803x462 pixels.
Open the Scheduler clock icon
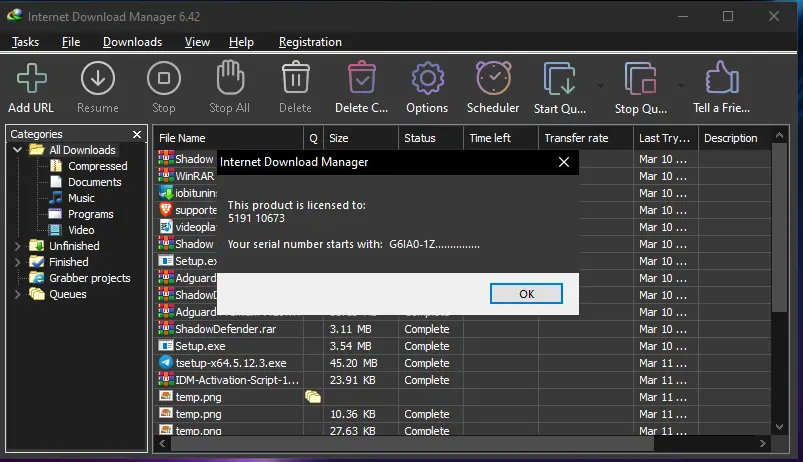pyautogui.click(x=493, y=78)
